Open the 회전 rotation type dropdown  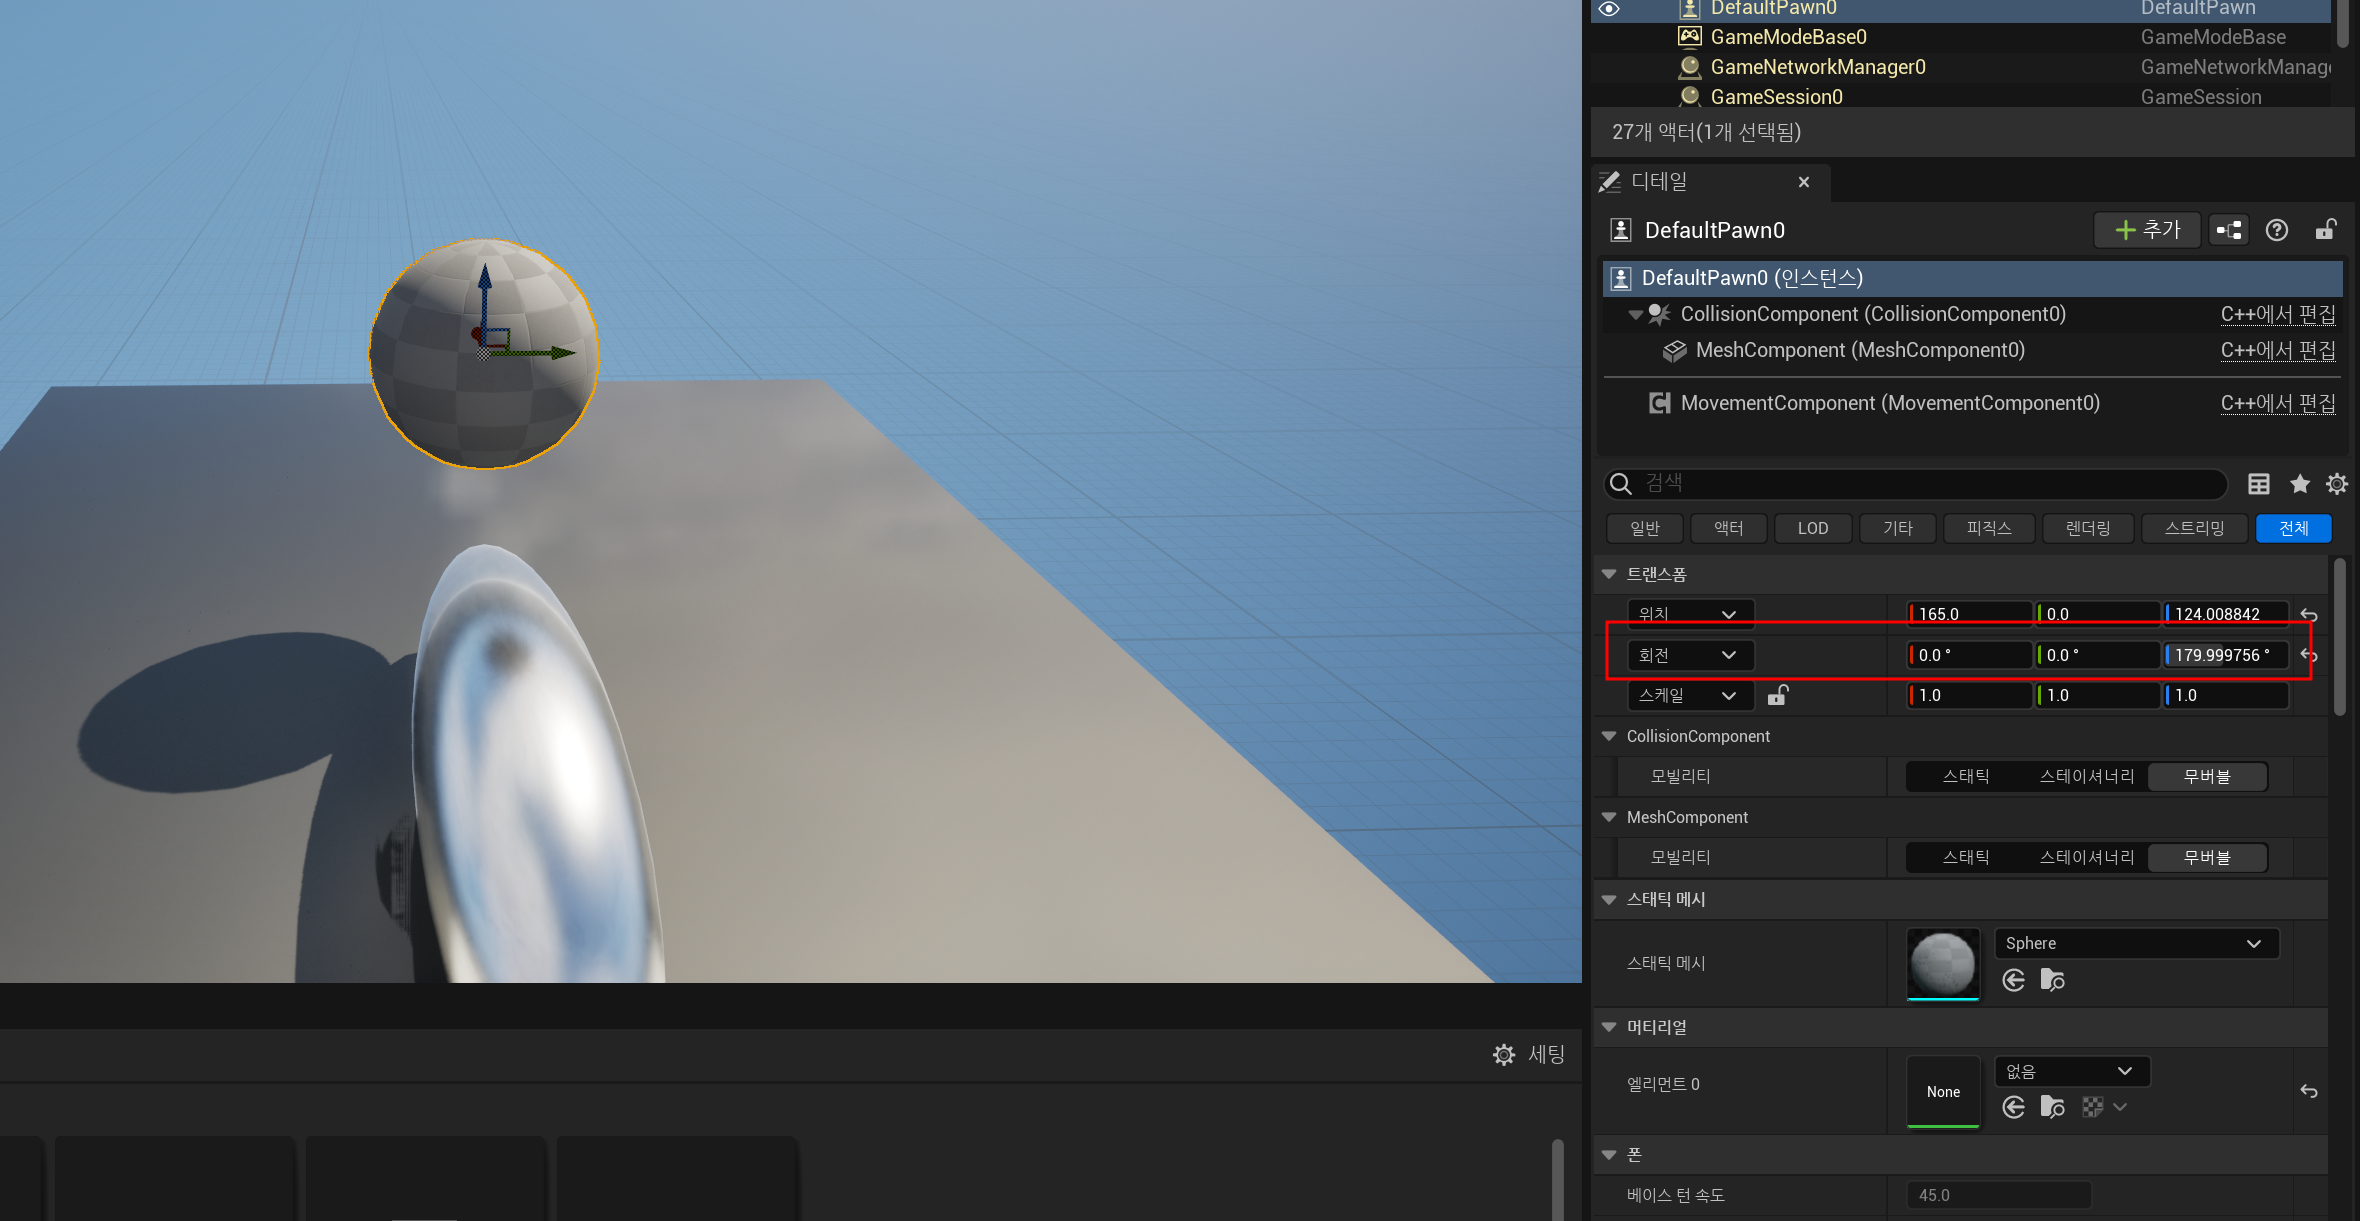pyautogui.click(x=1689, y=655)
